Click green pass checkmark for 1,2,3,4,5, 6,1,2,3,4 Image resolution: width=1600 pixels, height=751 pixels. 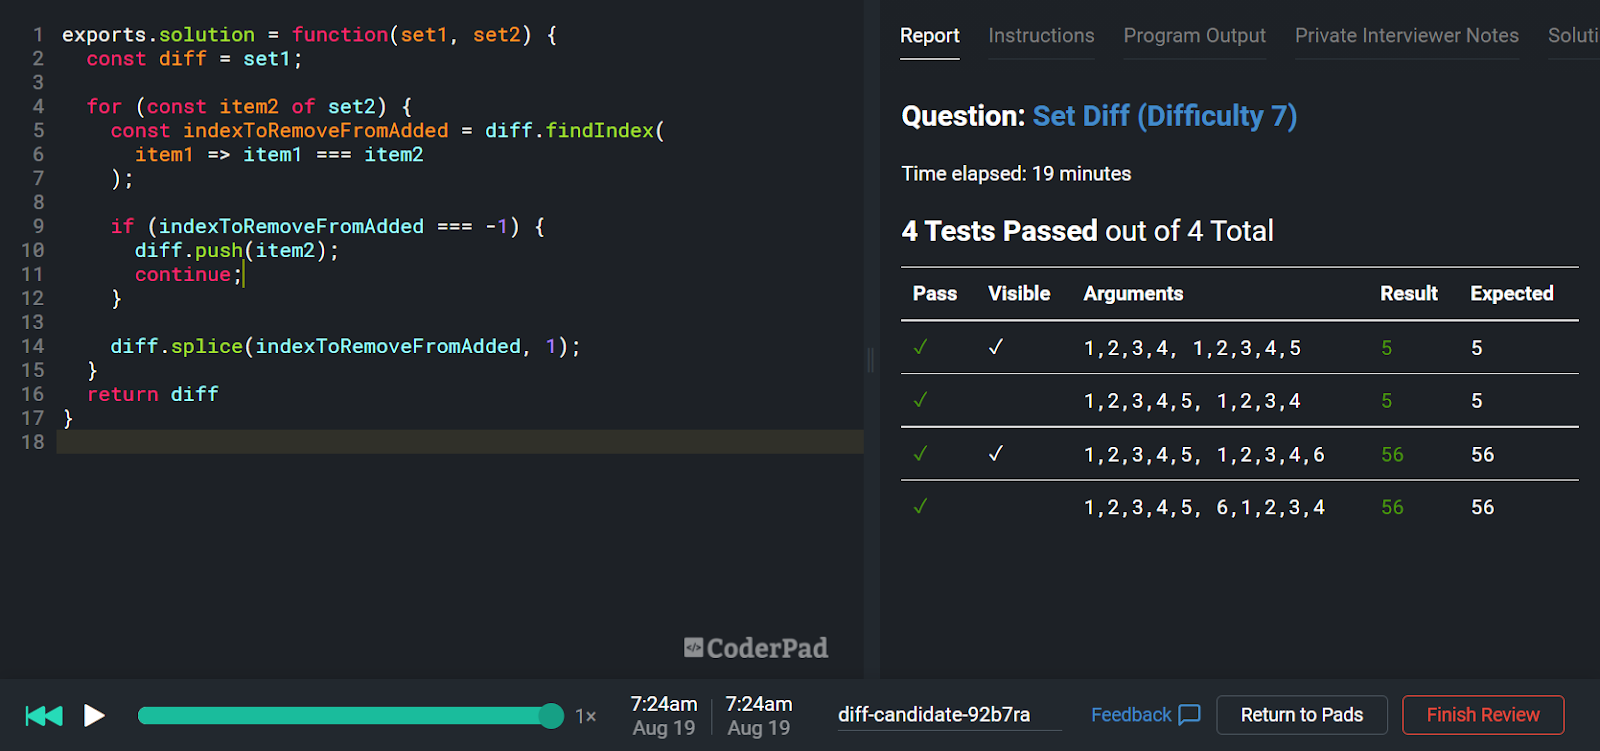point(920,507)
